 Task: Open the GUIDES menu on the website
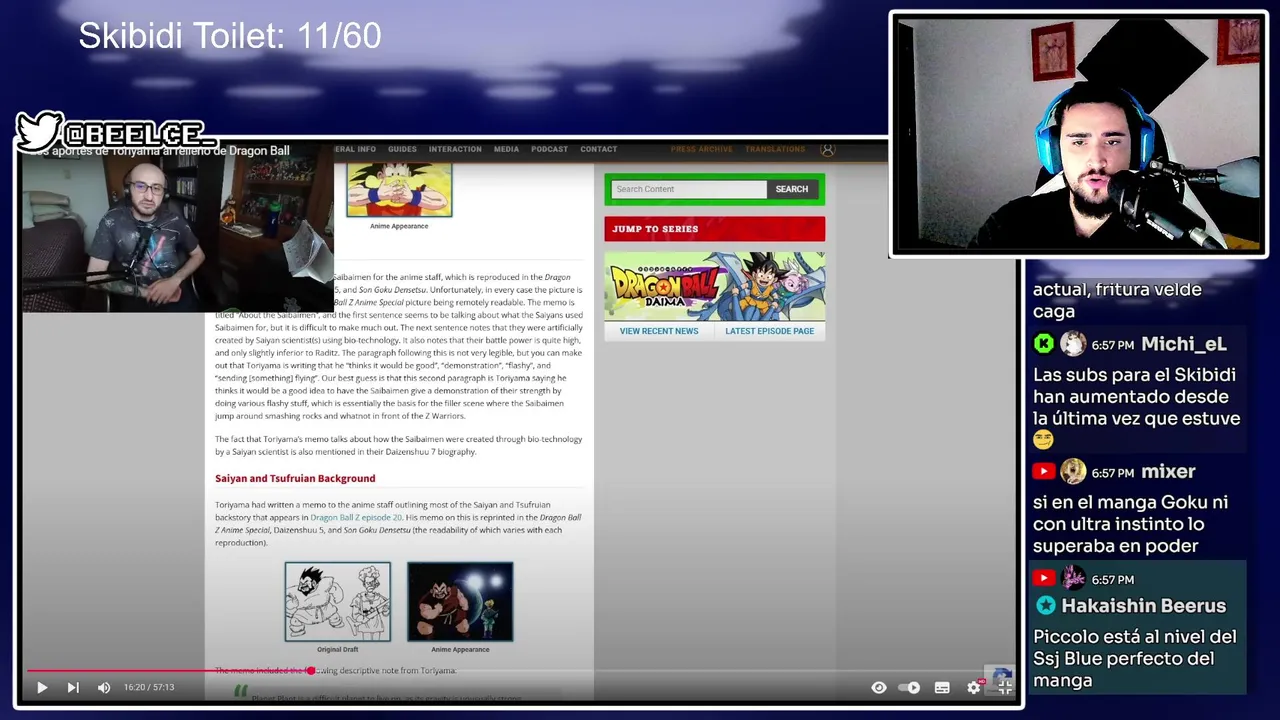point(402,149)
